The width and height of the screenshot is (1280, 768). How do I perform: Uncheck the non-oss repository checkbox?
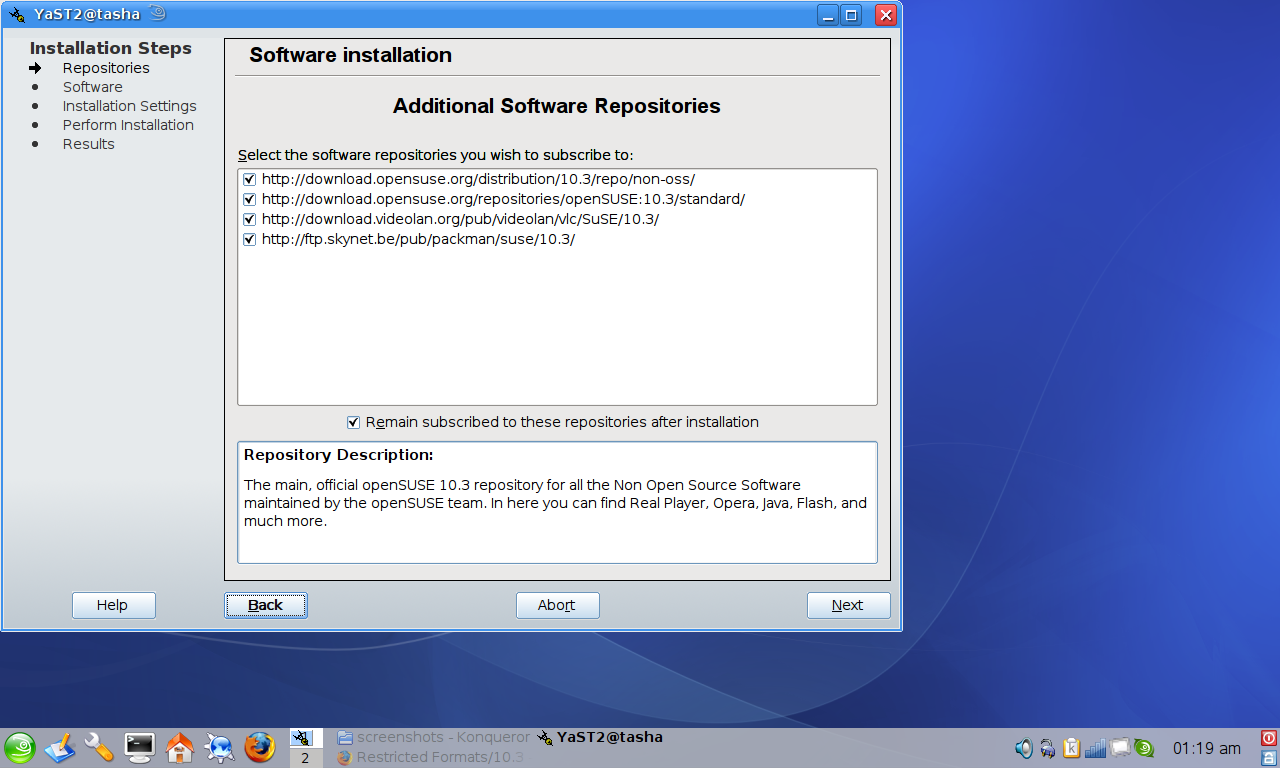point(250,180)
